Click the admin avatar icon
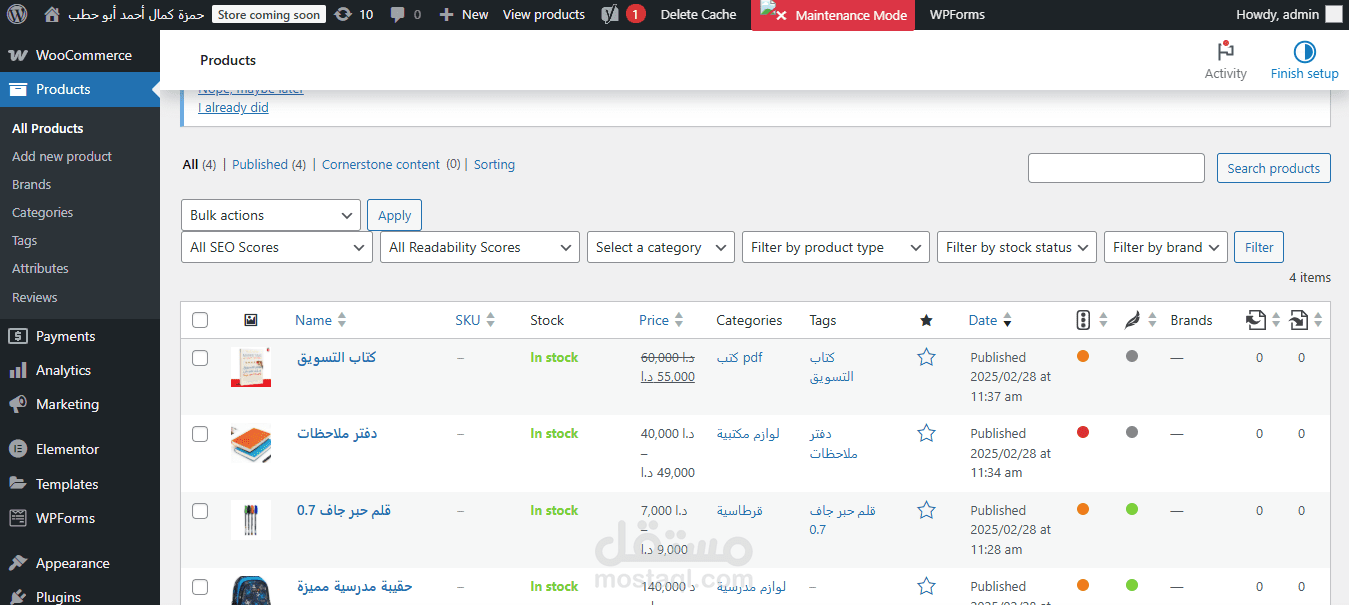 (x=1334, y=15)
